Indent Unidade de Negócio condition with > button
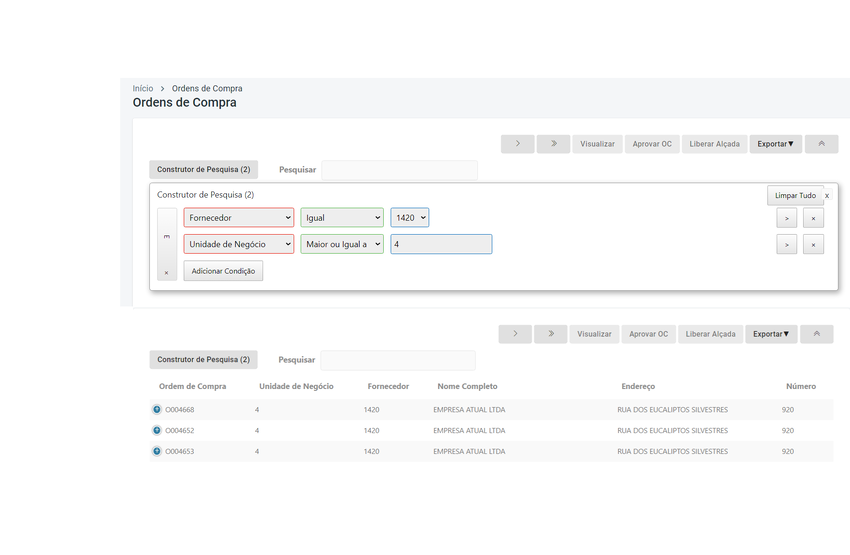The image size is (850, 555). click(787, 245)
